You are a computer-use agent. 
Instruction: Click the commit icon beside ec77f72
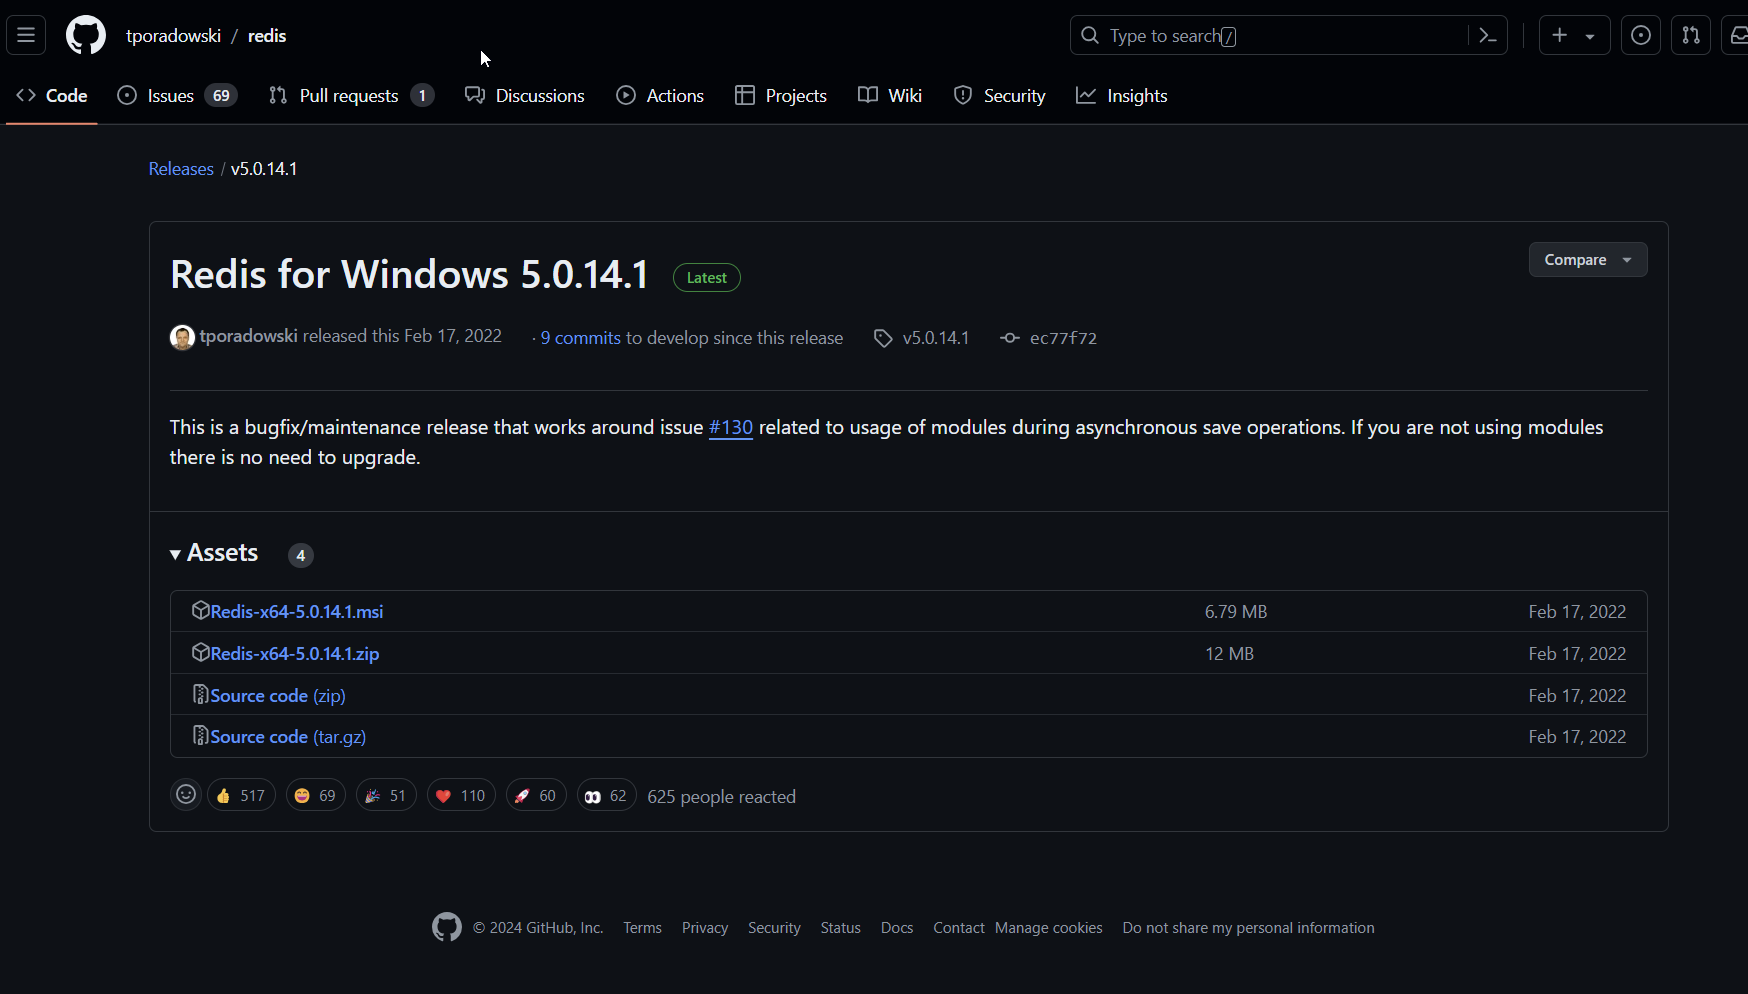coord(1010,338)
